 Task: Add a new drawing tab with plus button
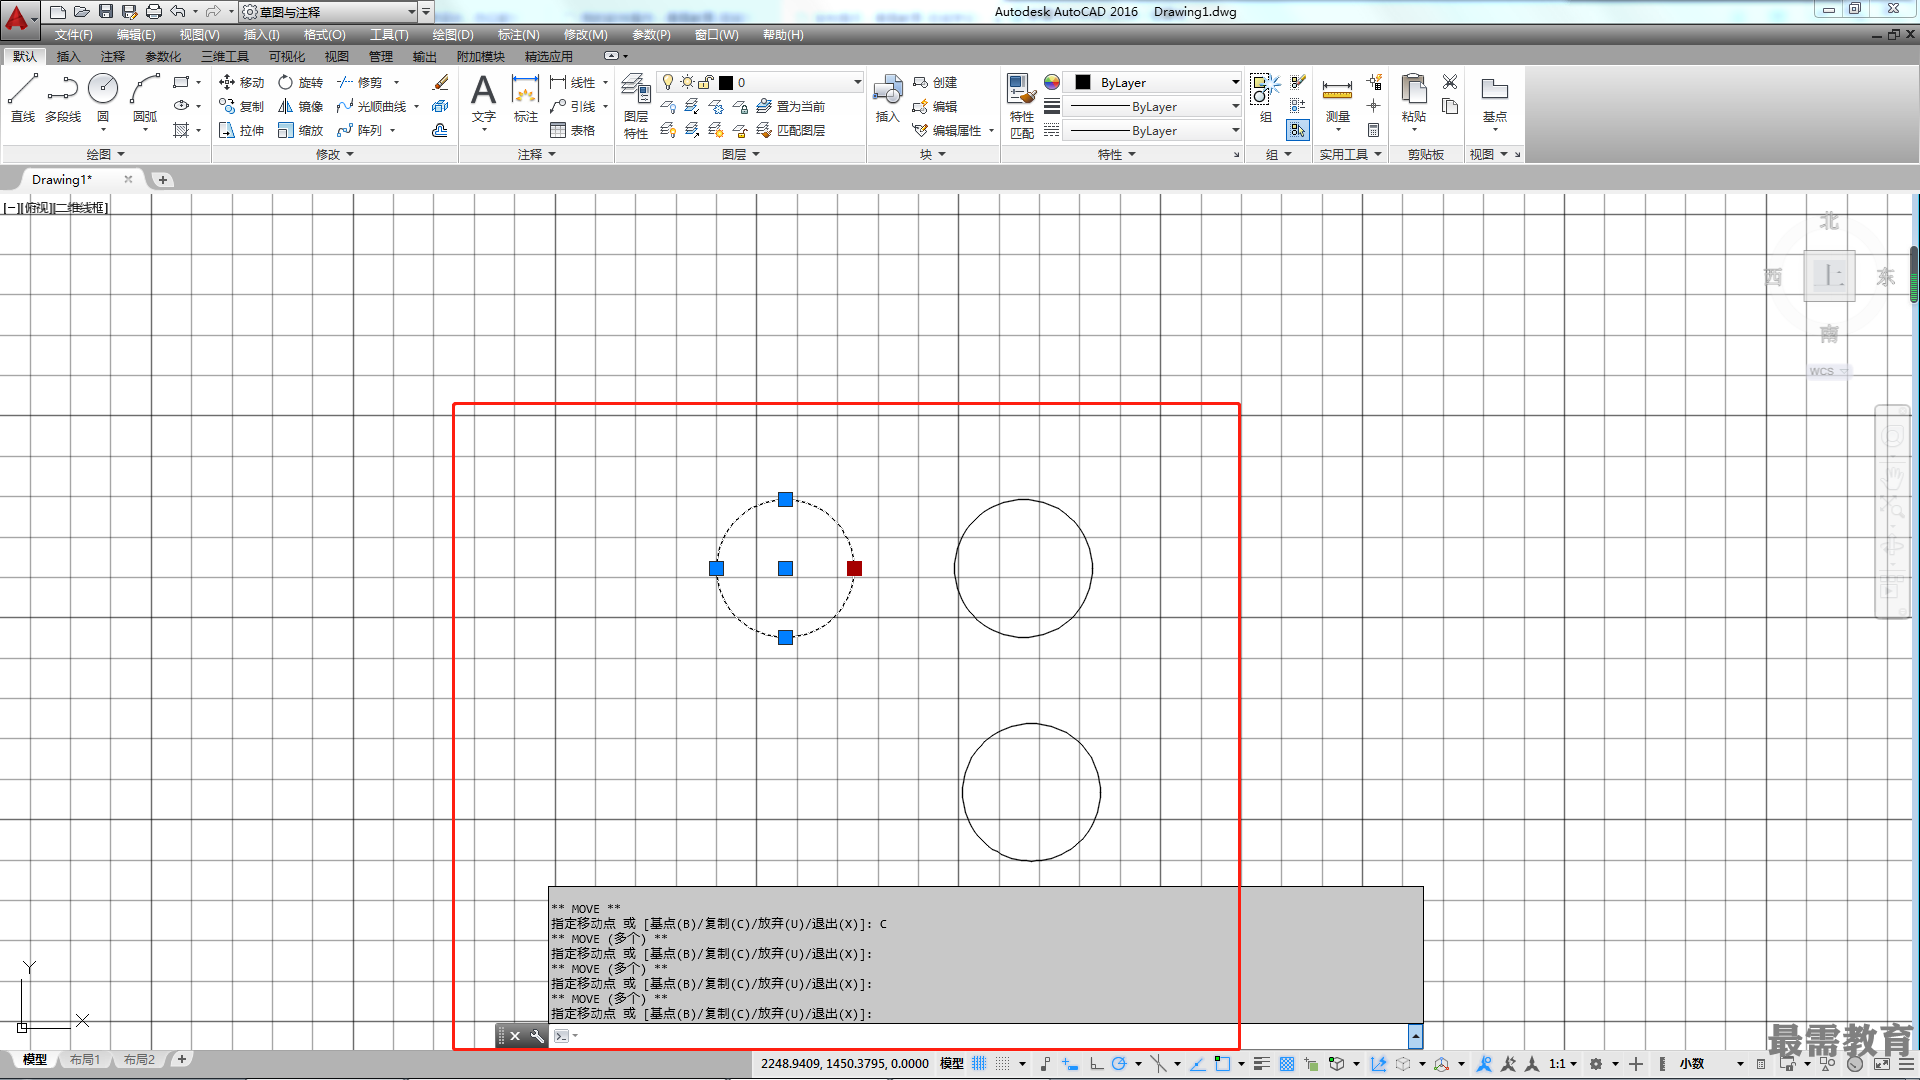(163, 180)
